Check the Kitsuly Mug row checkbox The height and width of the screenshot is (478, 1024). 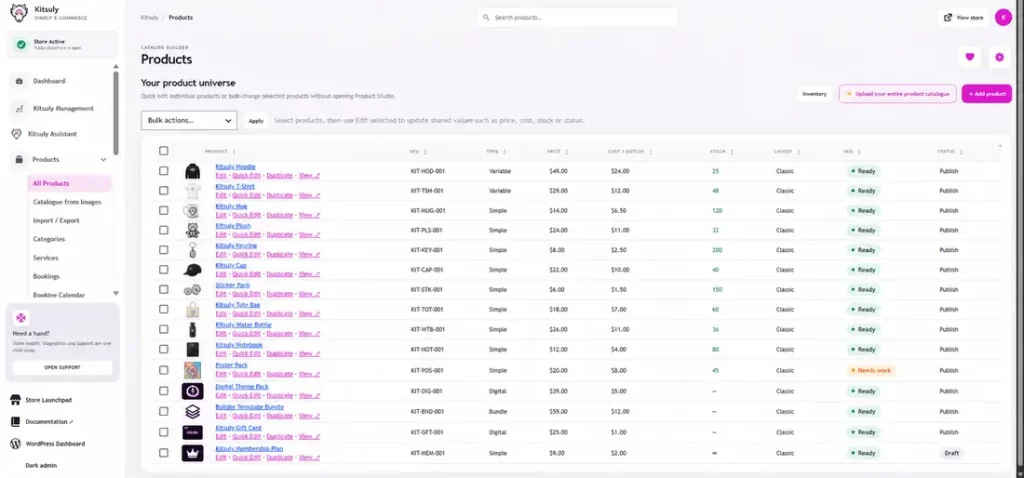[163, 210]
